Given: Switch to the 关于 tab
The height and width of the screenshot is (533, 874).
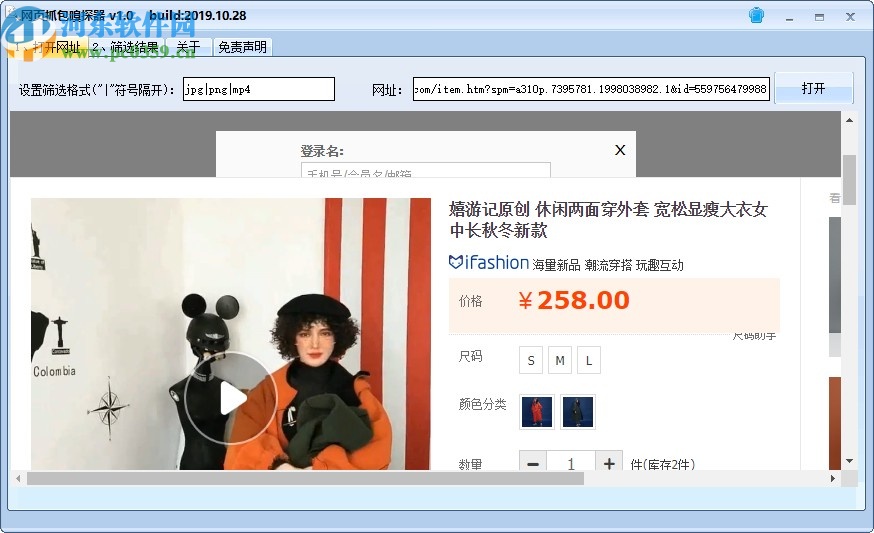Looking at the screenshot, I should [188, 47].
